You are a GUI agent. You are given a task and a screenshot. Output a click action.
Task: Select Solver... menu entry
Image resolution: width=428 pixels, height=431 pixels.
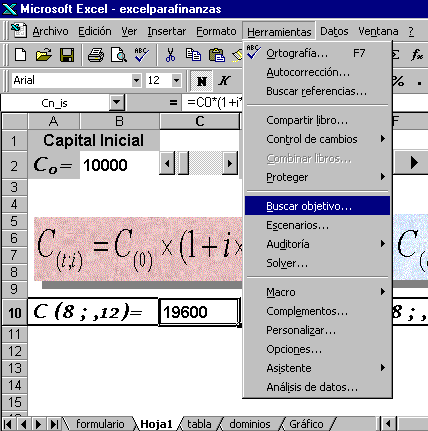(x=317, y=263)
